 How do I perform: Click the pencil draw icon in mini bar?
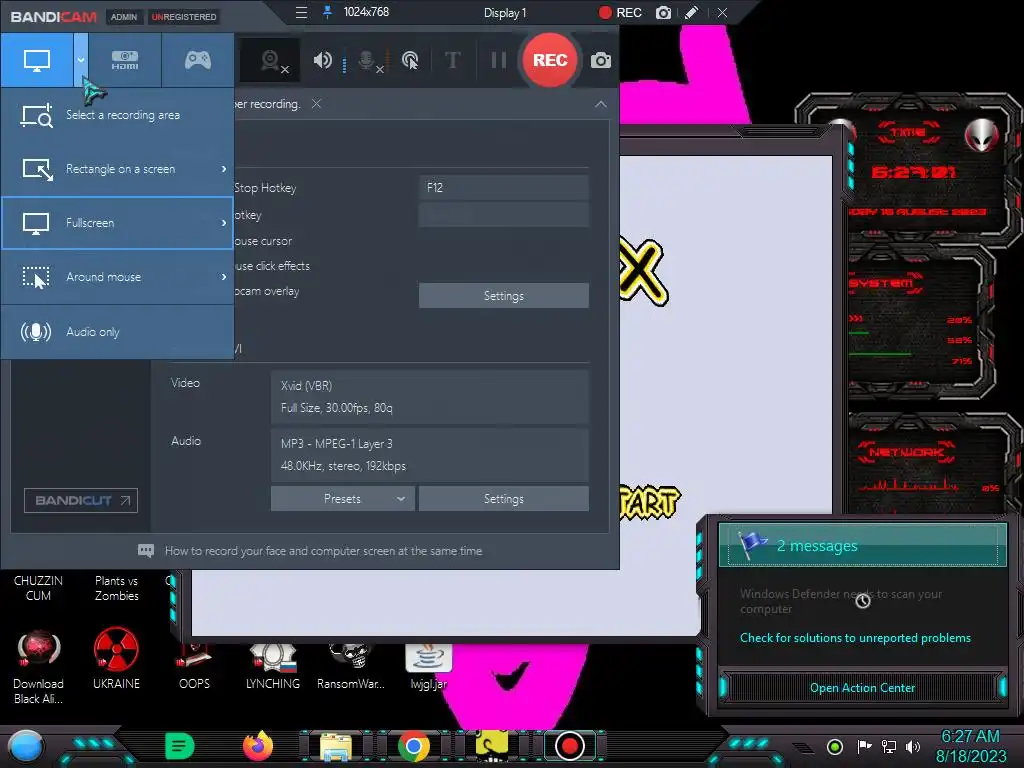pyautogui.click(x=691, y=12)
